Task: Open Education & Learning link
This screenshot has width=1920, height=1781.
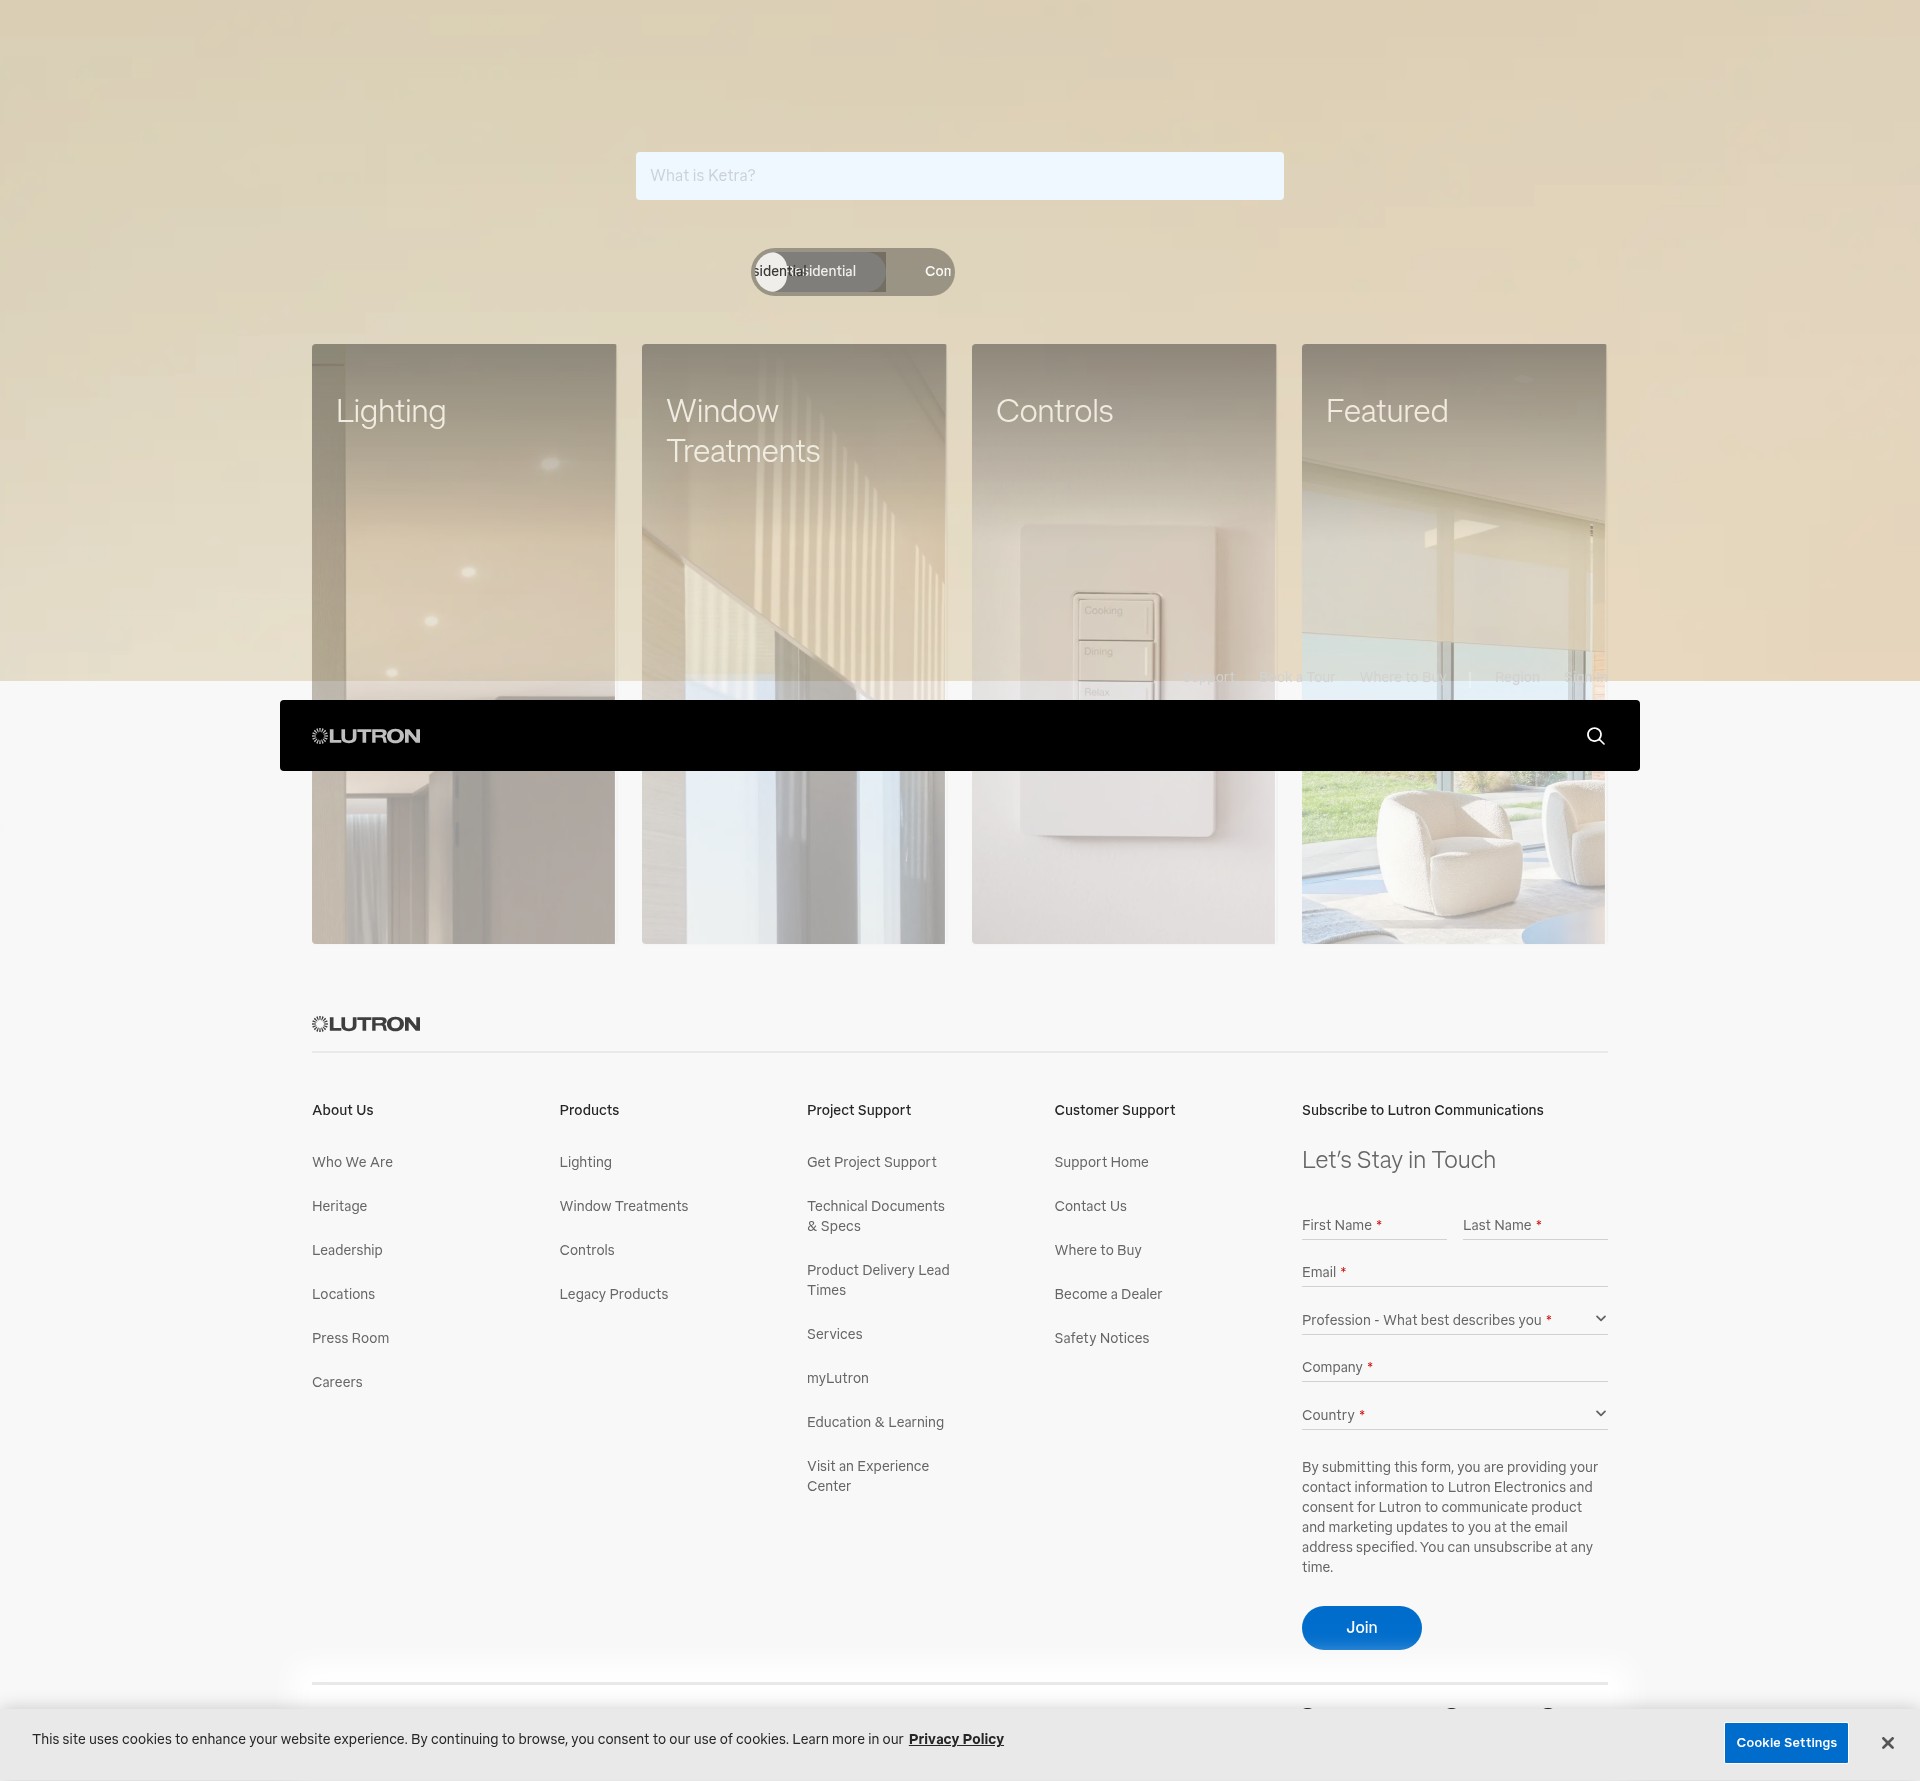Action: pyautogui.click(x=875, y=1422)
